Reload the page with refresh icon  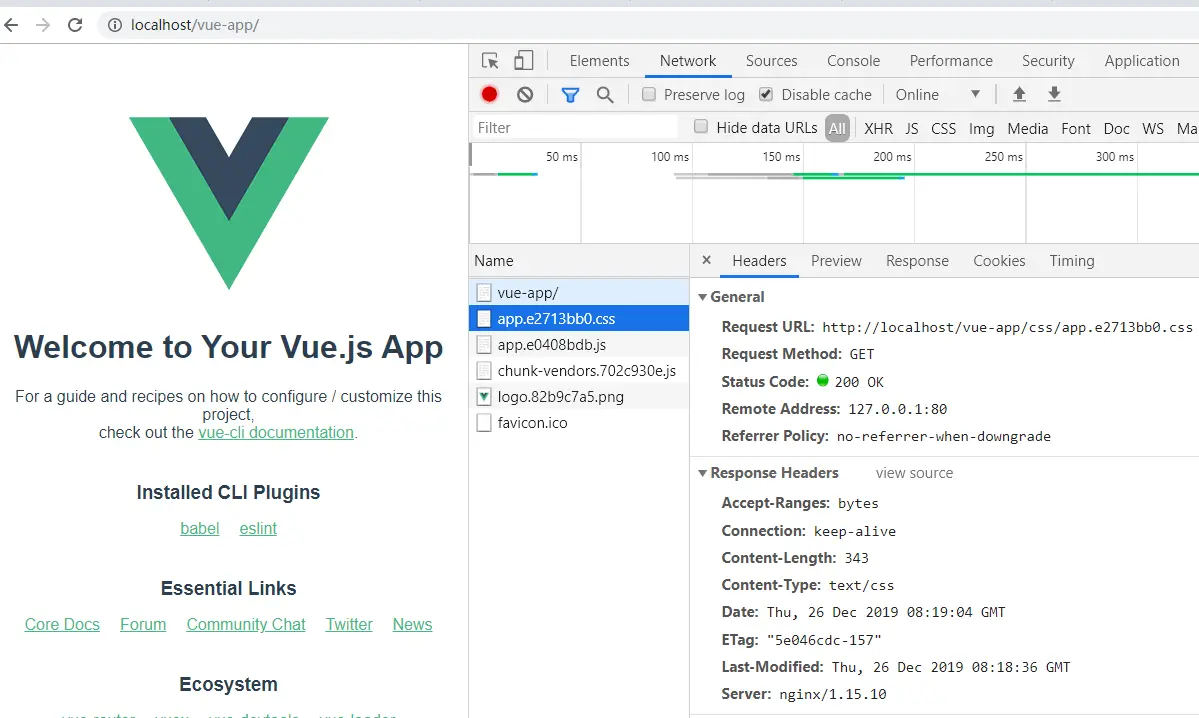75,25
